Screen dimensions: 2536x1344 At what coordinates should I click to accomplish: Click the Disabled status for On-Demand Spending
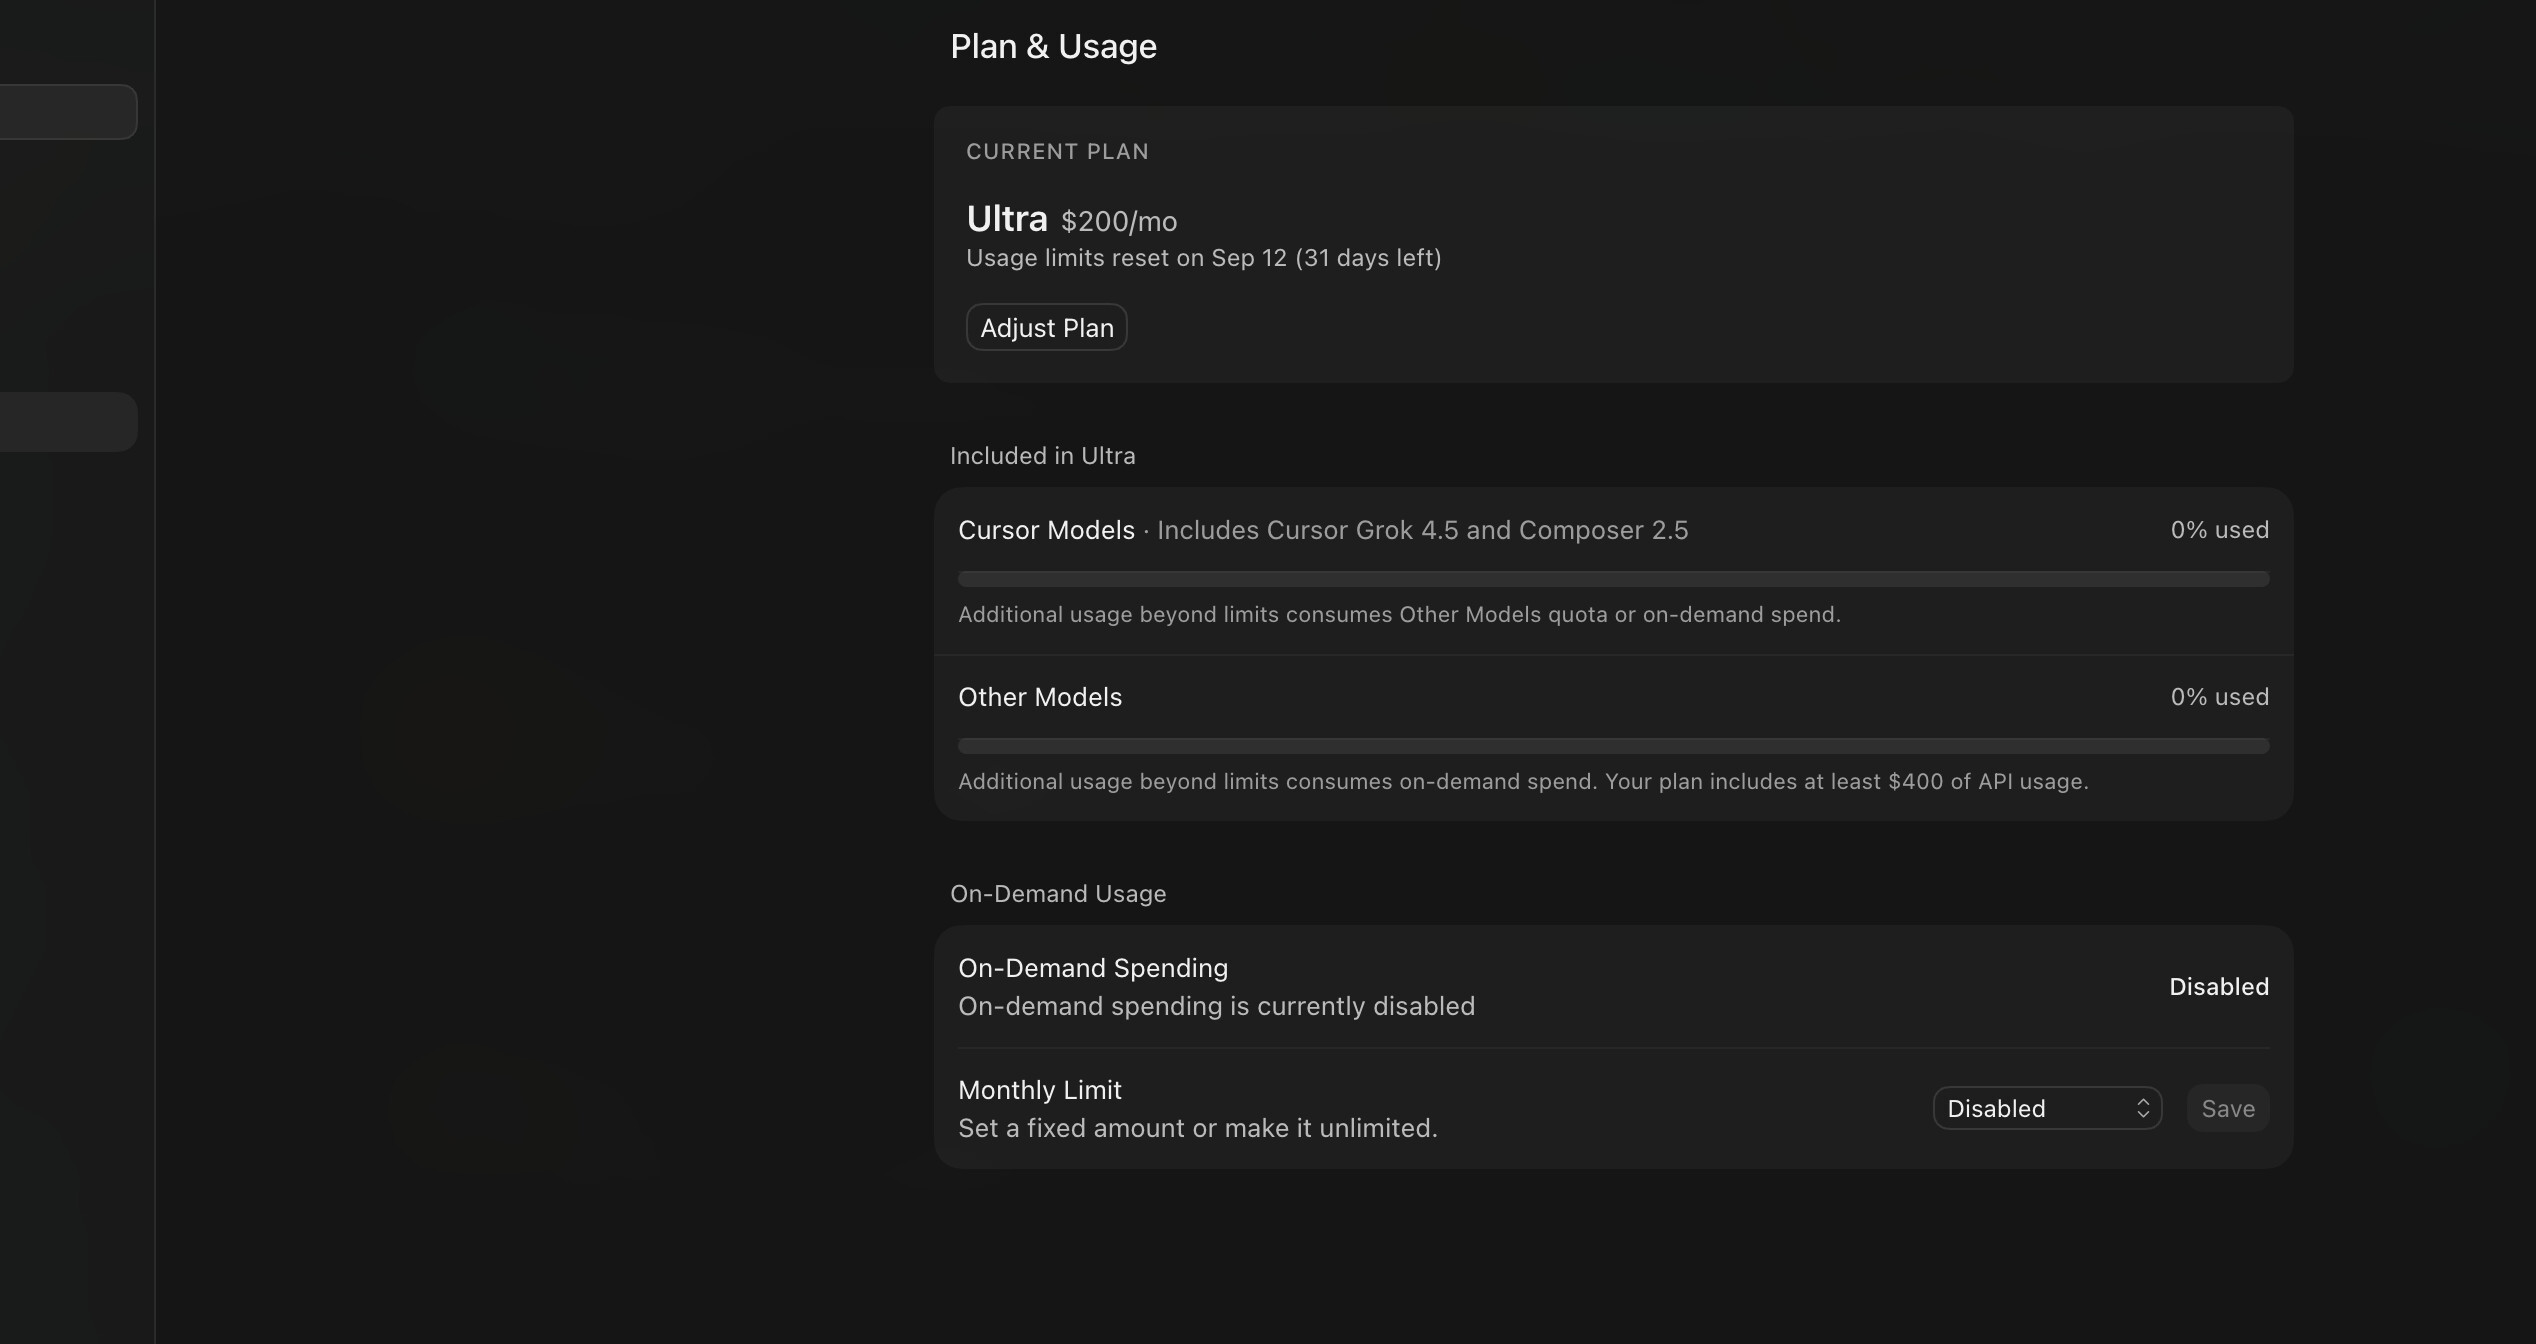click(x=2219, y=987)
